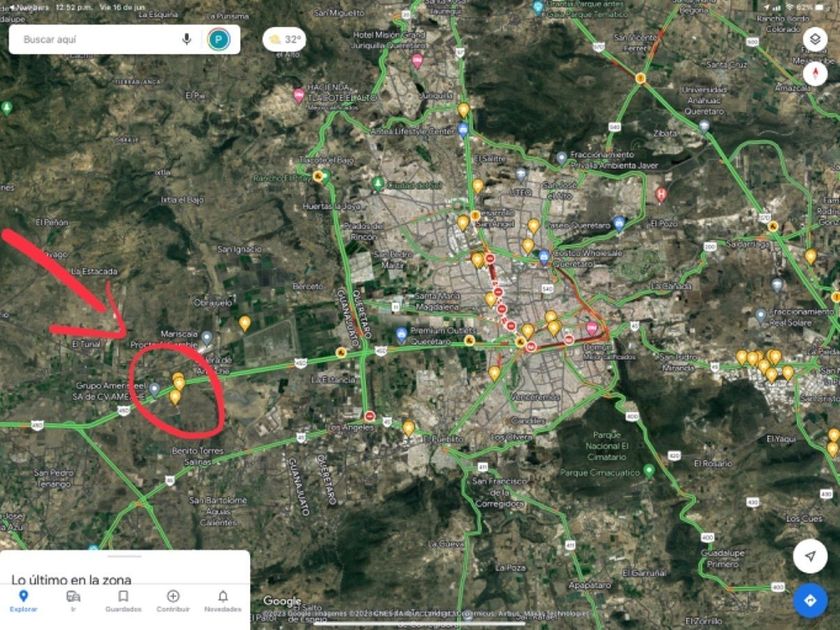Open the Guardados tab
840x630 pixels.
coord(123,601)
